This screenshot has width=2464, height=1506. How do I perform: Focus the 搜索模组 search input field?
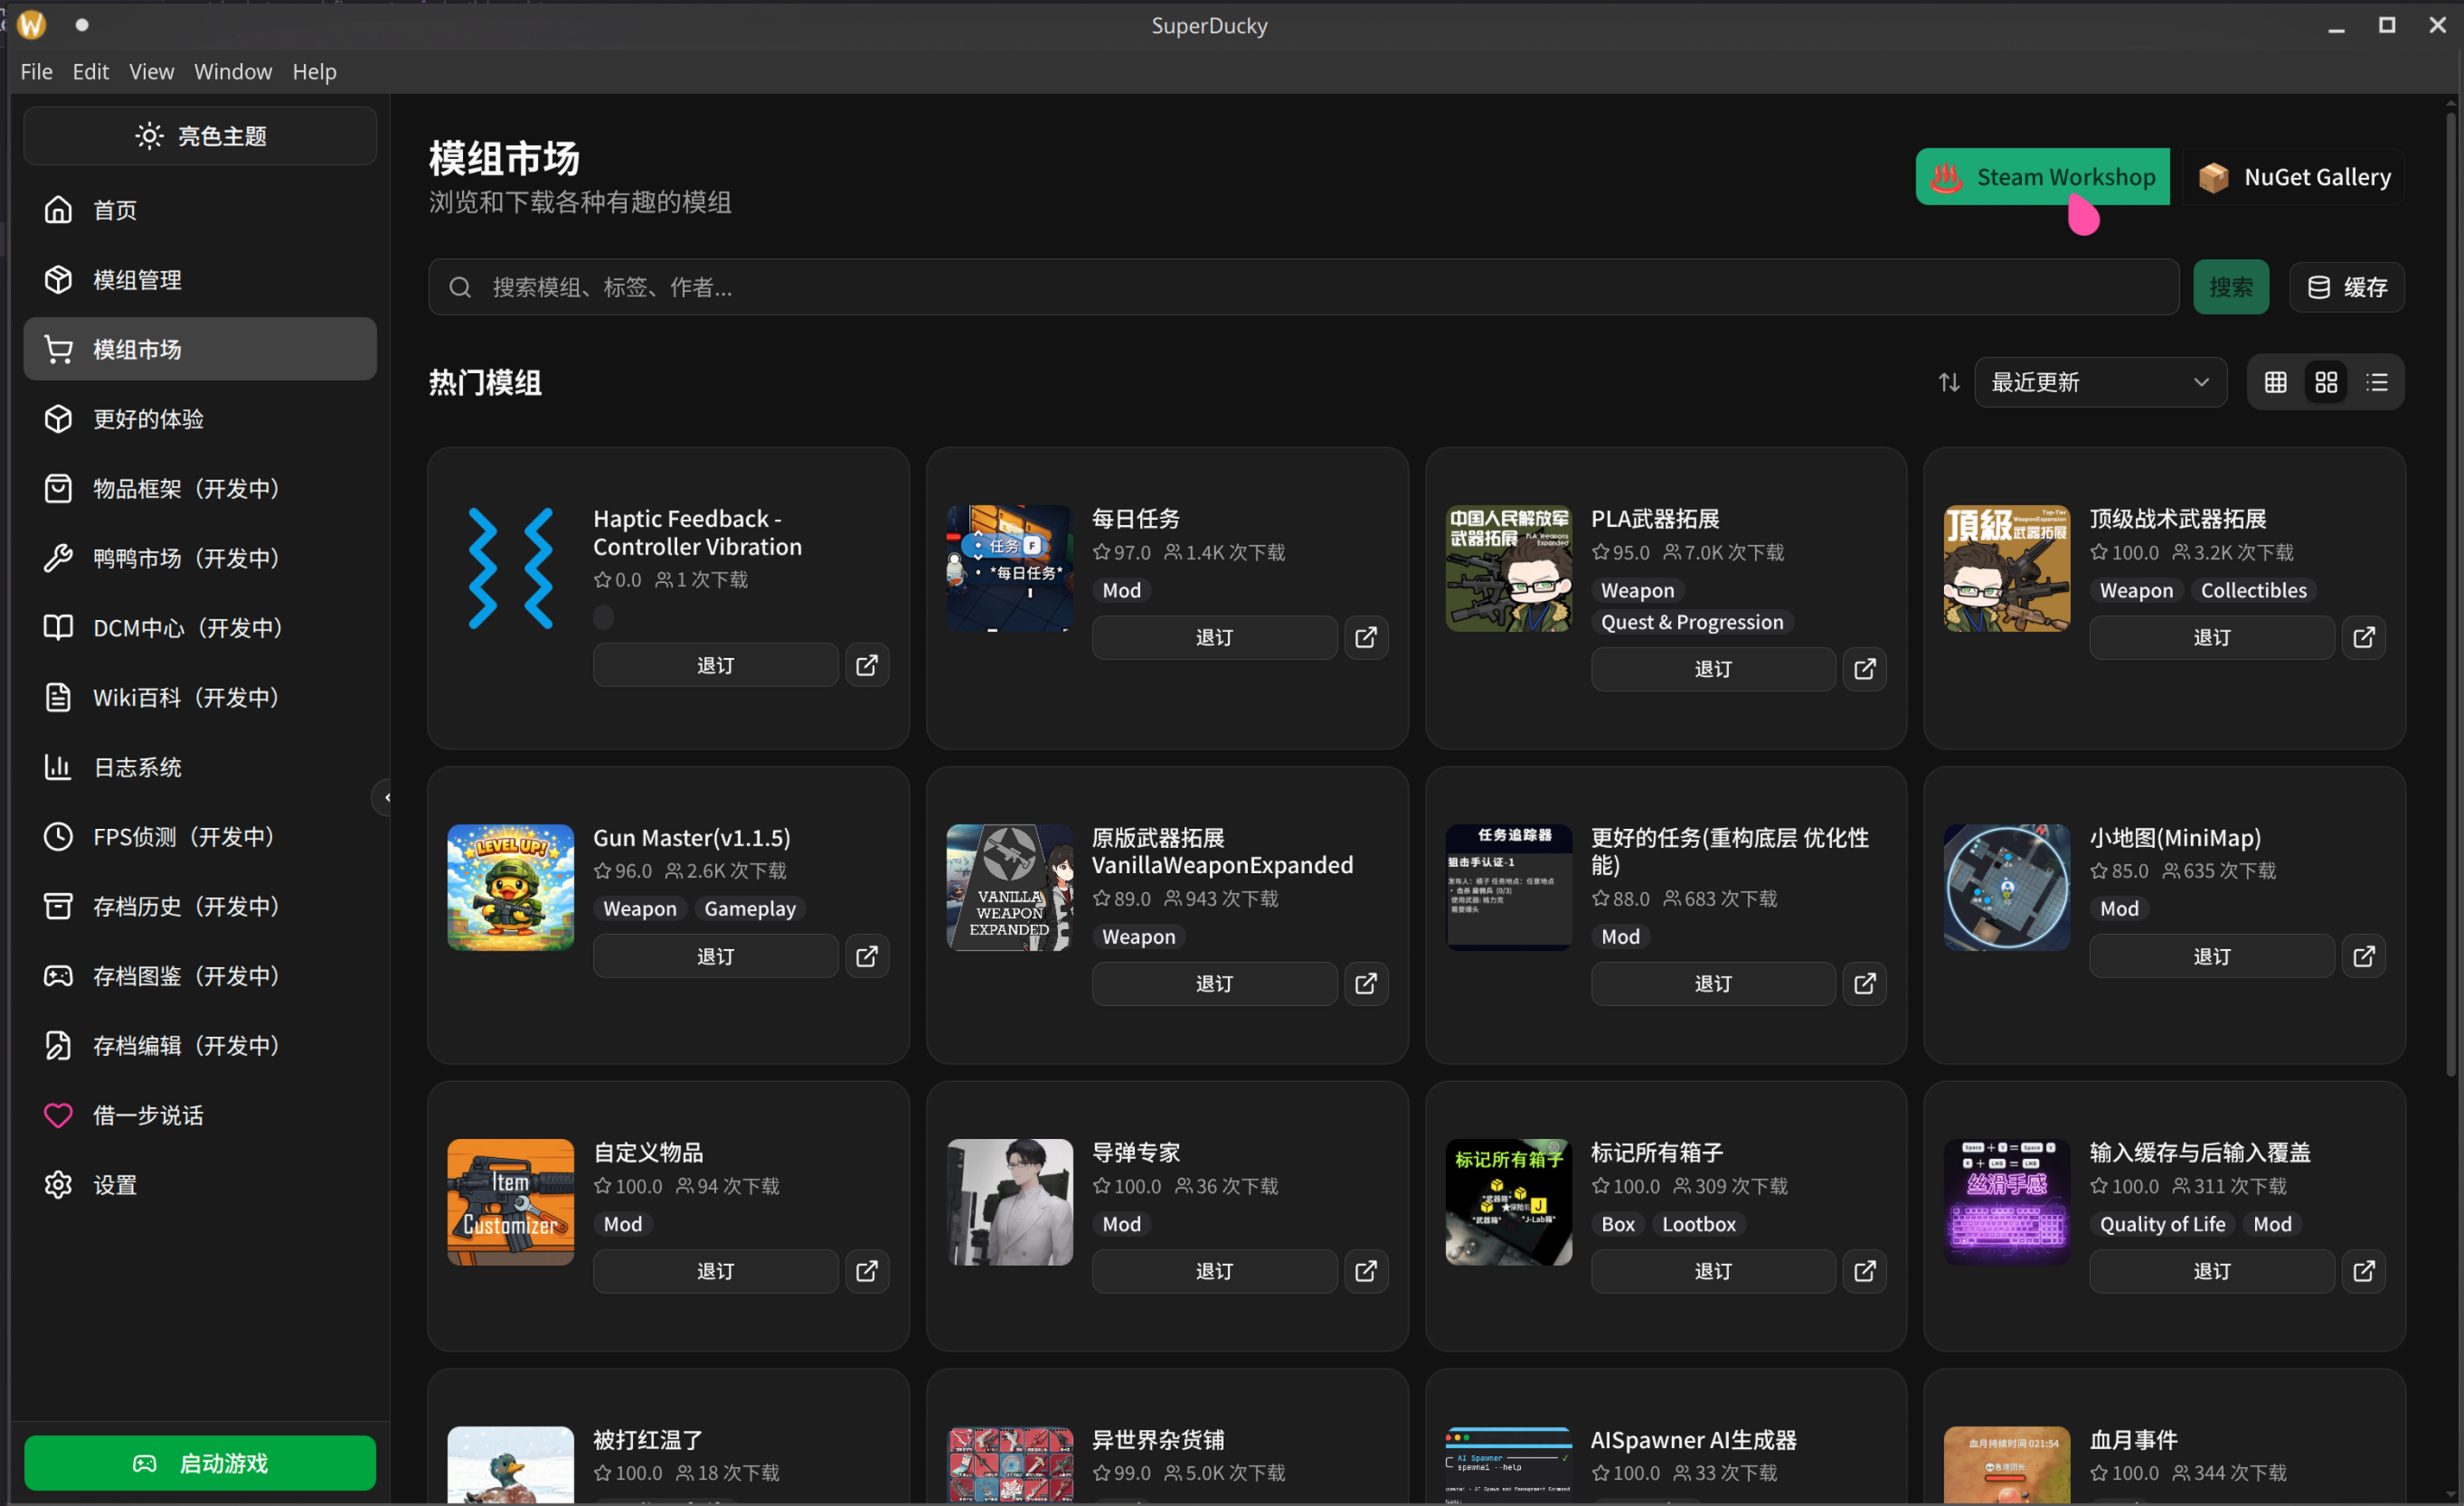[1300, 288]
